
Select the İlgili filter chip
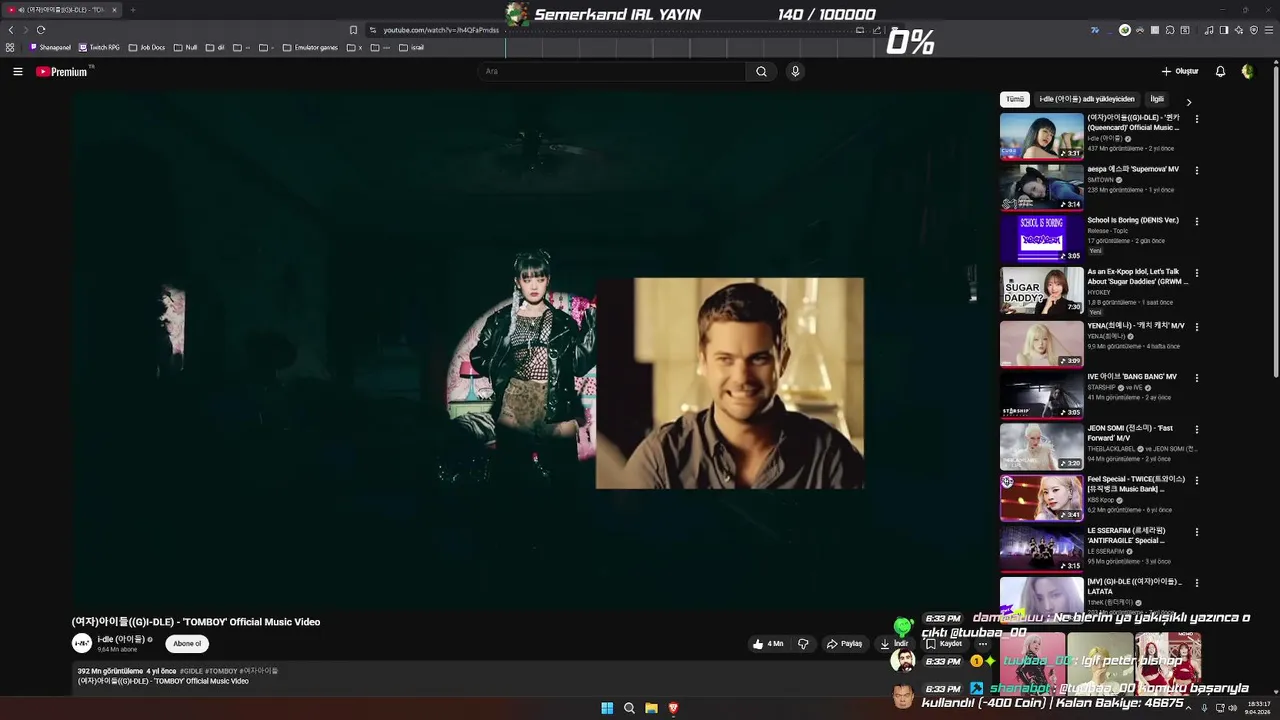(x=1157, y=99)
